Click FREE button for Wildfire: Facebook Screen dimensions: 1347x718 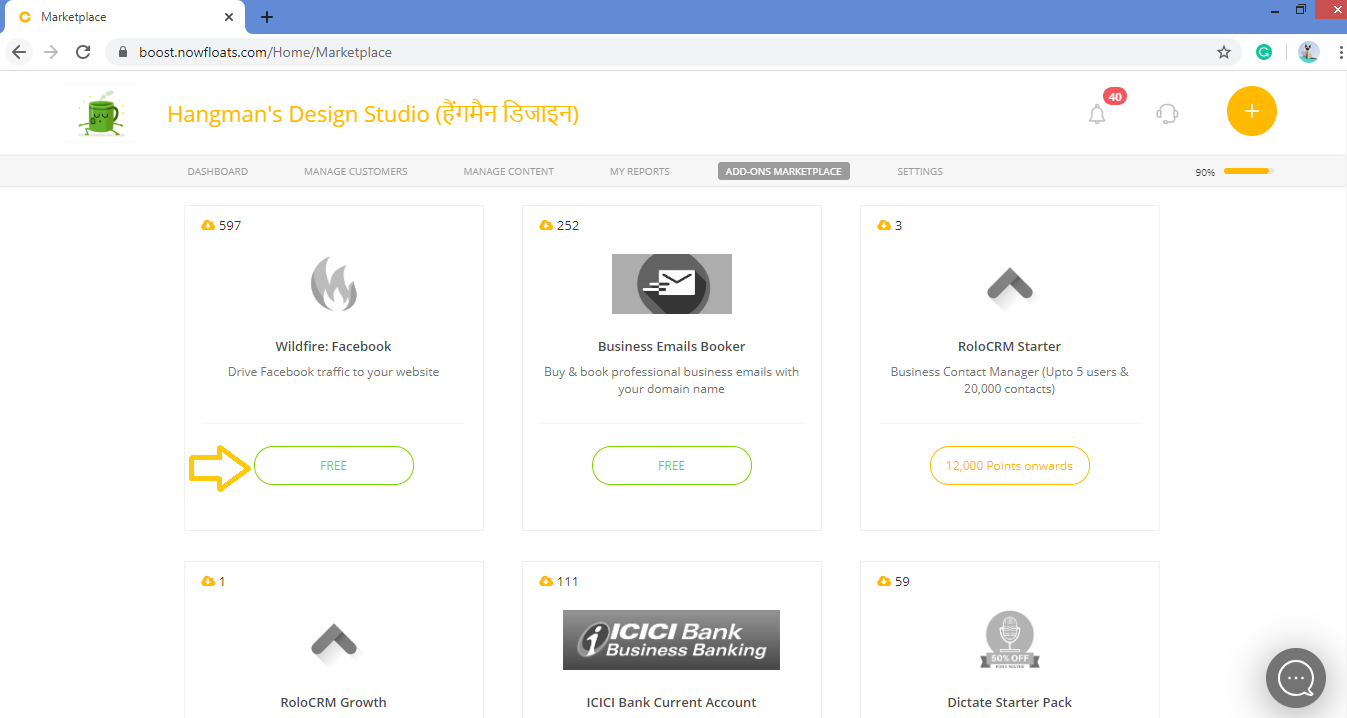click(334, 466)
